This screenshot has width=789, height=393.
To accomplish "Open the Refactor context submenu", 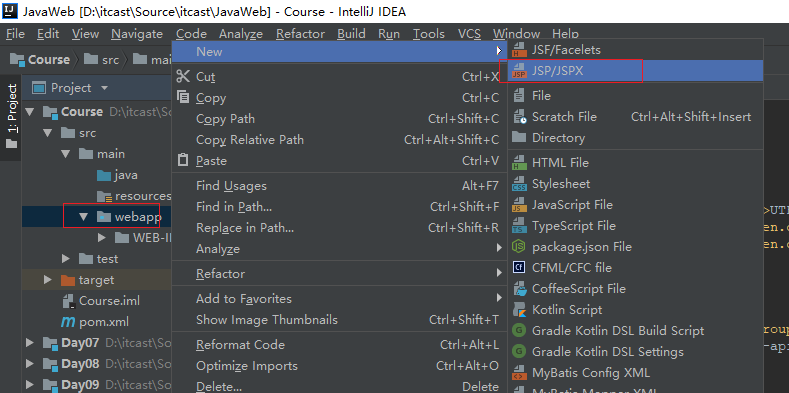I will tap(340, 274).
